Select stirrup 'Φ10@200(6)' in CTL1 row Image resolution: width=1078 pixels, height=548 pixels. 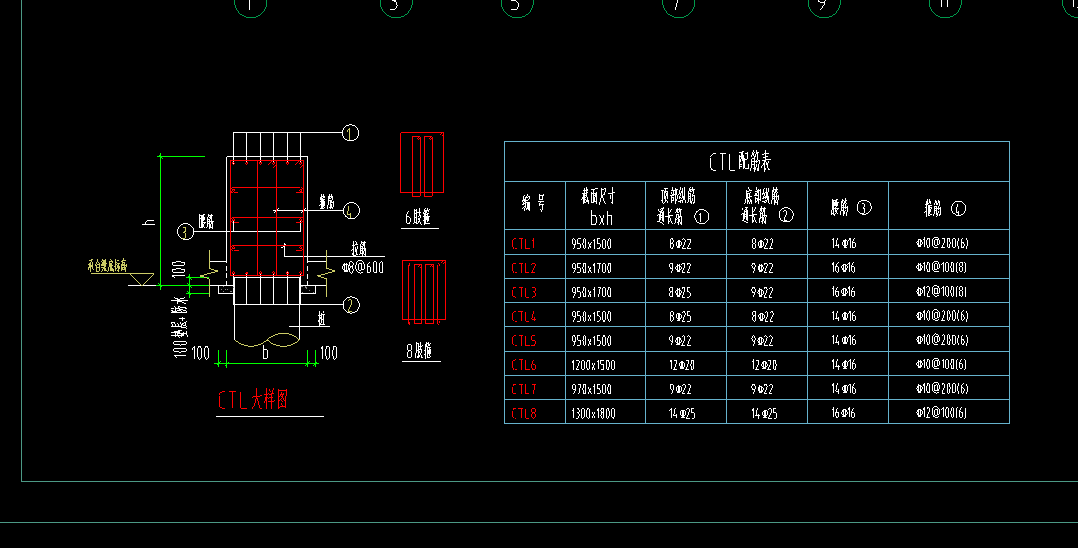[942, 243]
